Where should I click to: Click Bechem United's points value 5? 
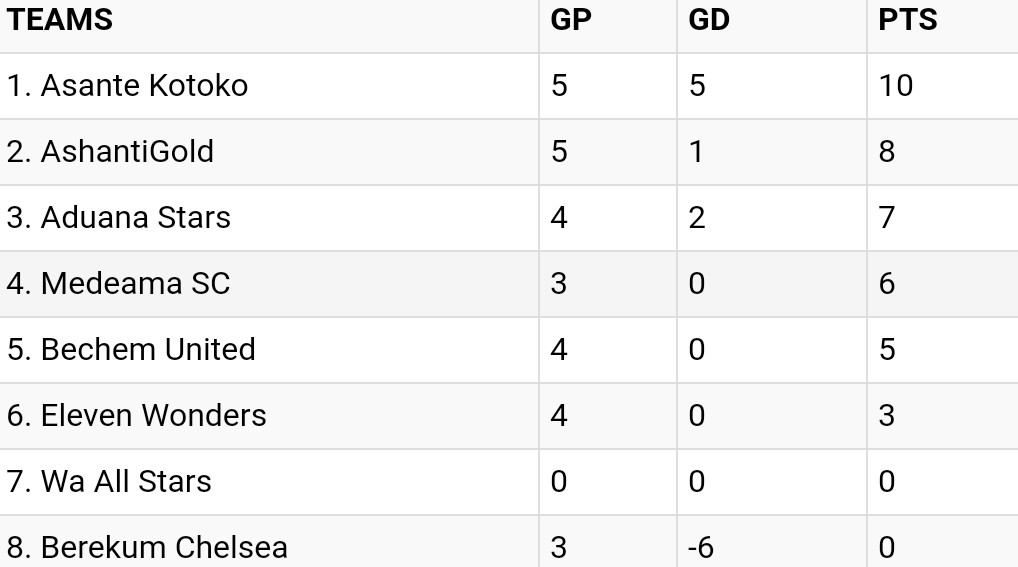click(887, 349)
